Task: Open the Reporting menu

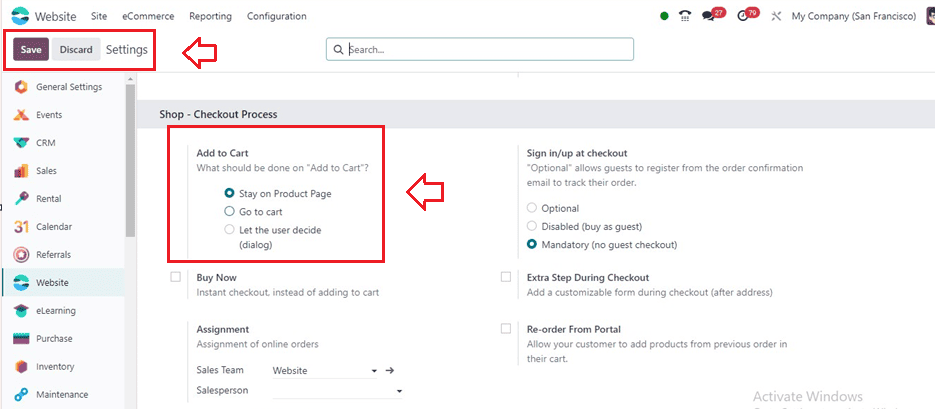Action: click(210, 16)
